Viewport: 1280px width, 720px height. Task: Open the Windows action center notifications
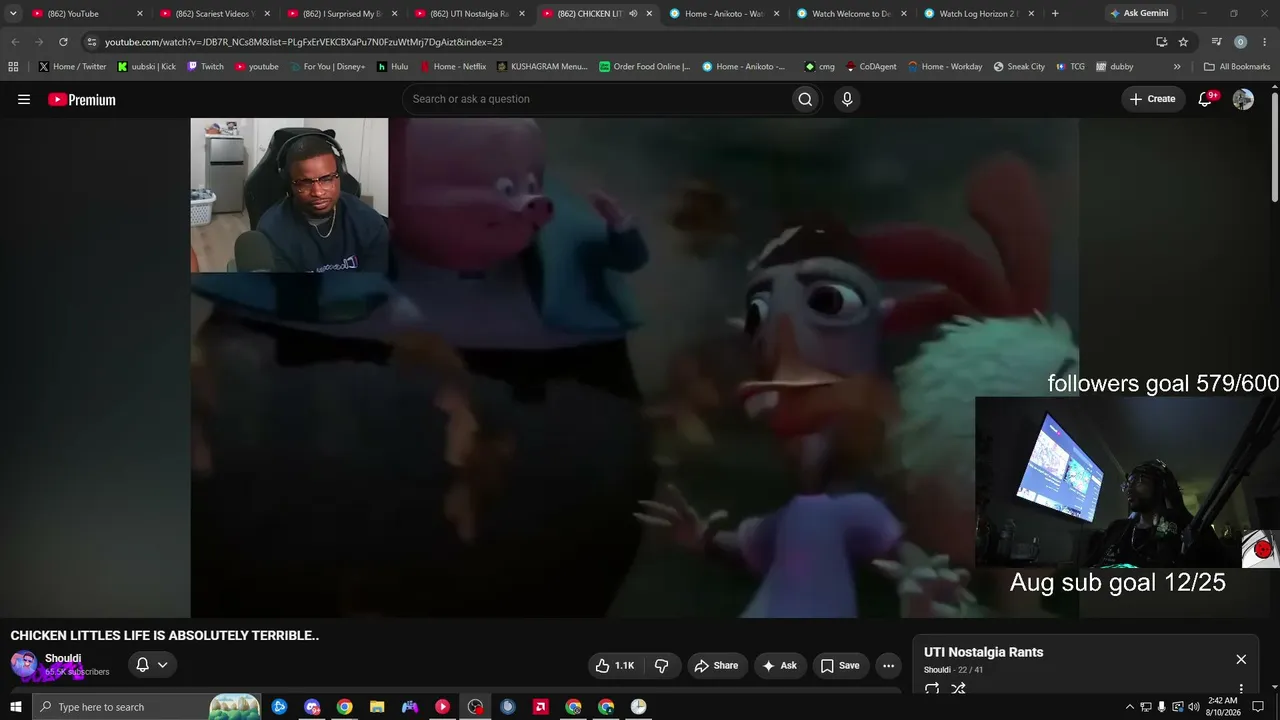click(1259, 707)
